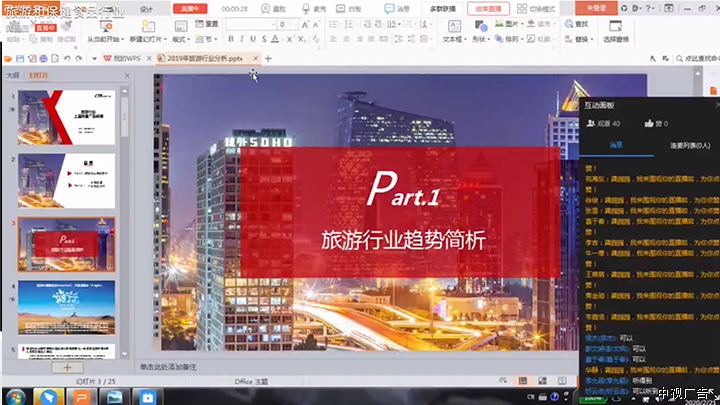Click the Bold formatting button

(231, 39)
